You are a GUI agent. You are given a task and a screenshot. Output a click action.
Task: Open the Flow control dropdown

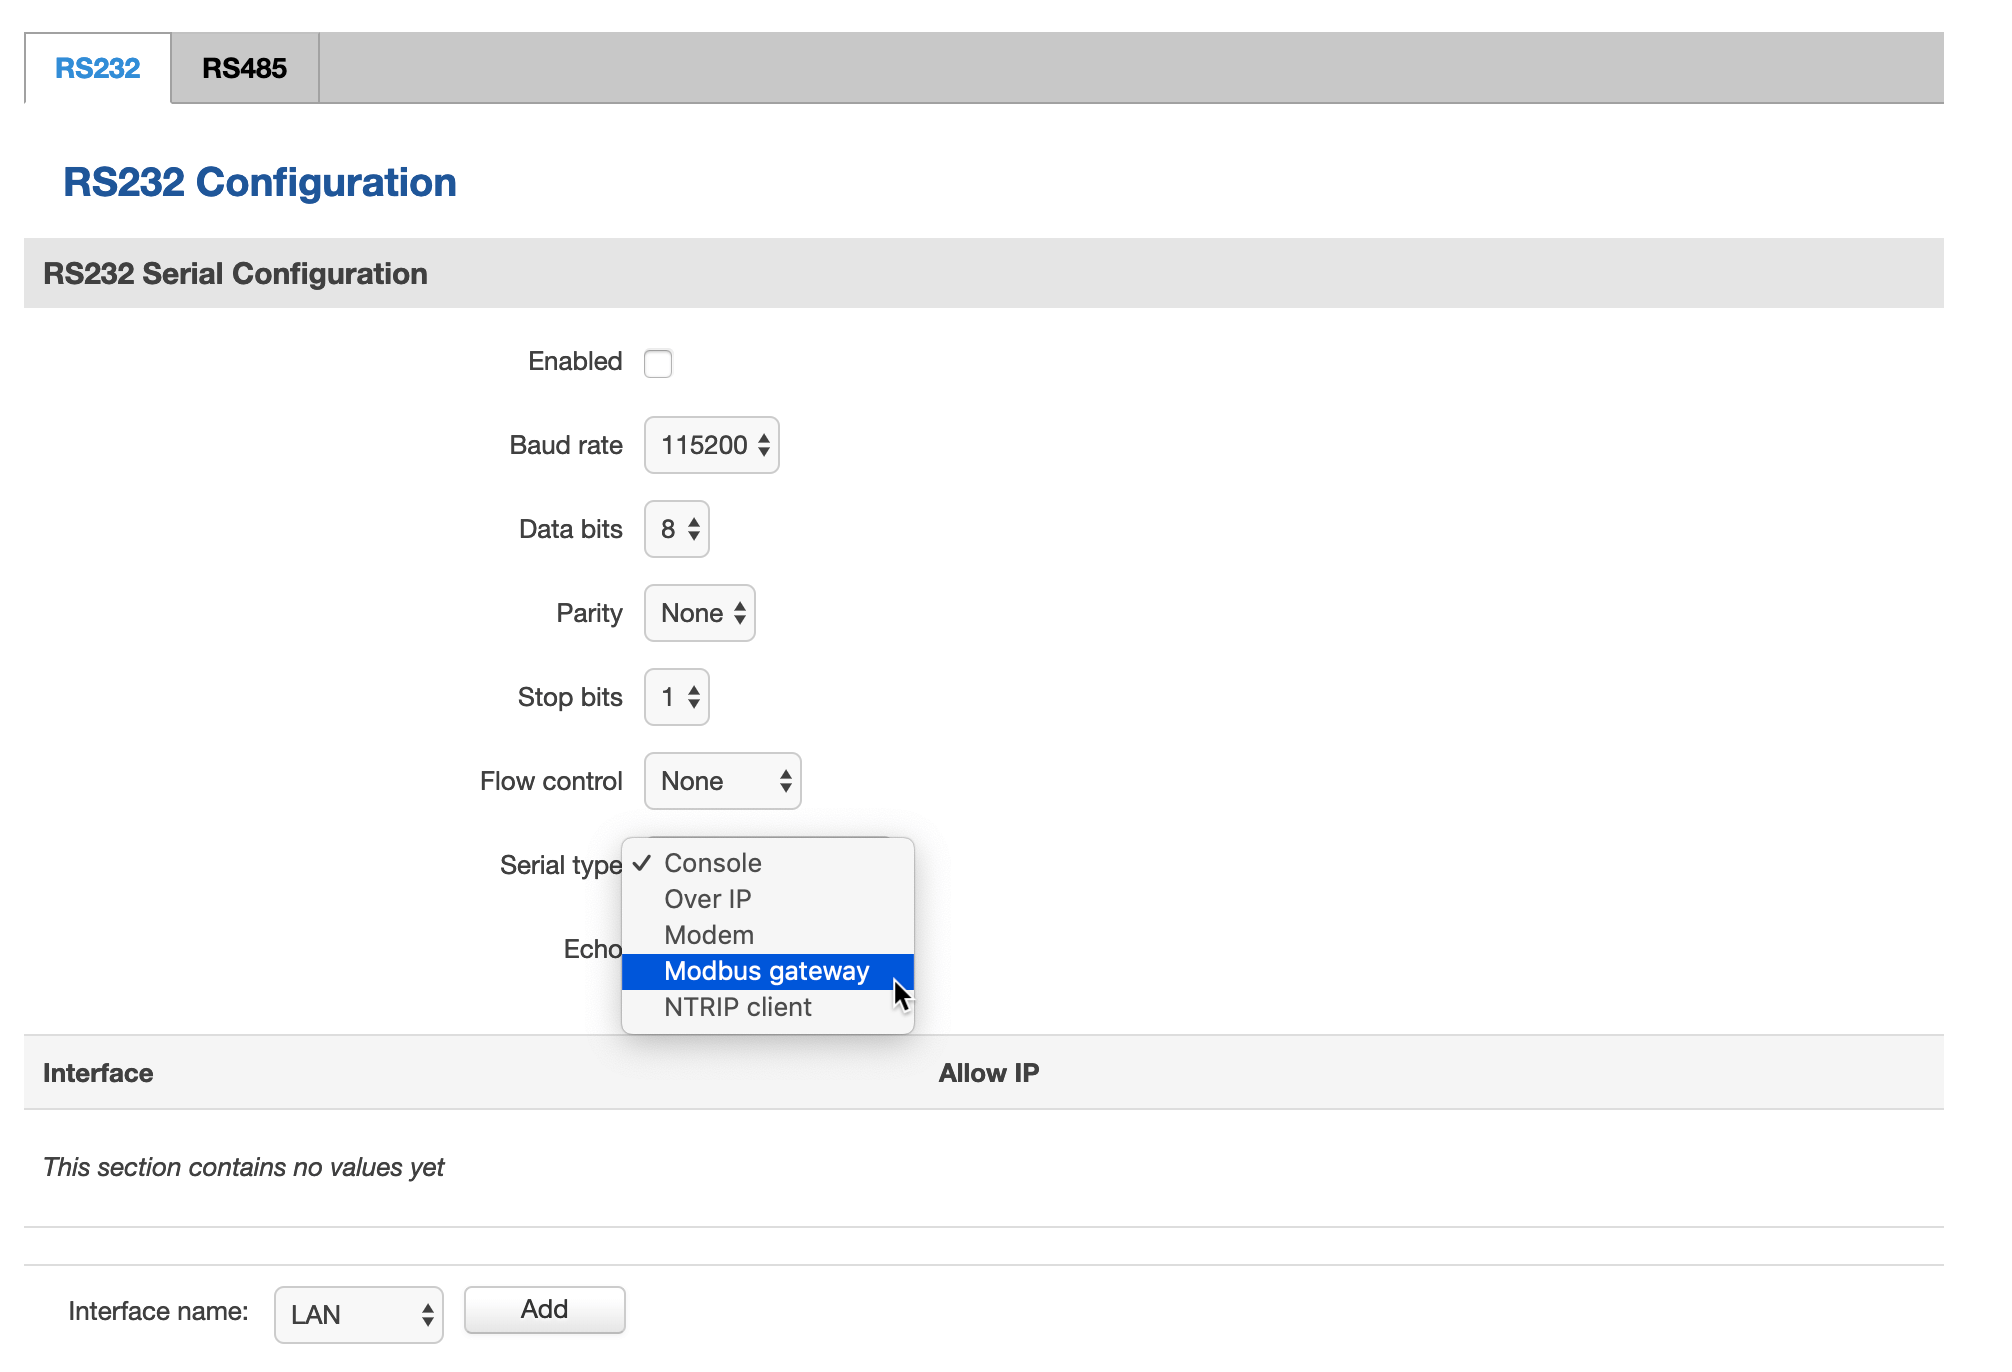tap(722, 781)
